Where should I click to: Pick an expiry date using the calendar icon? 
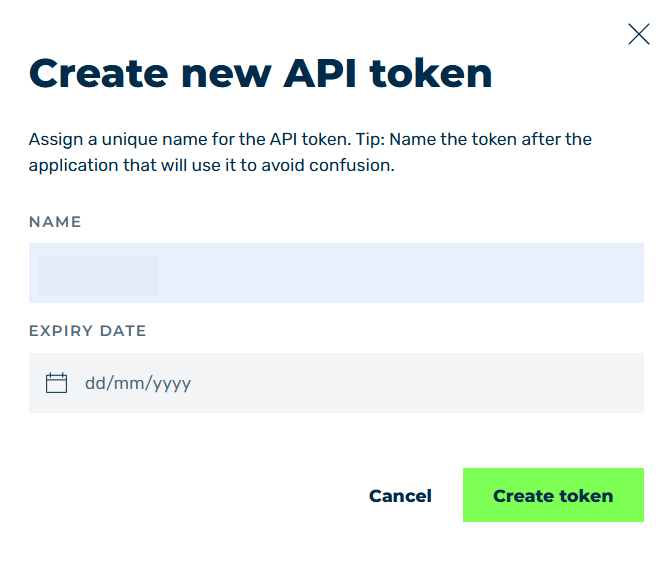[57, 383]
